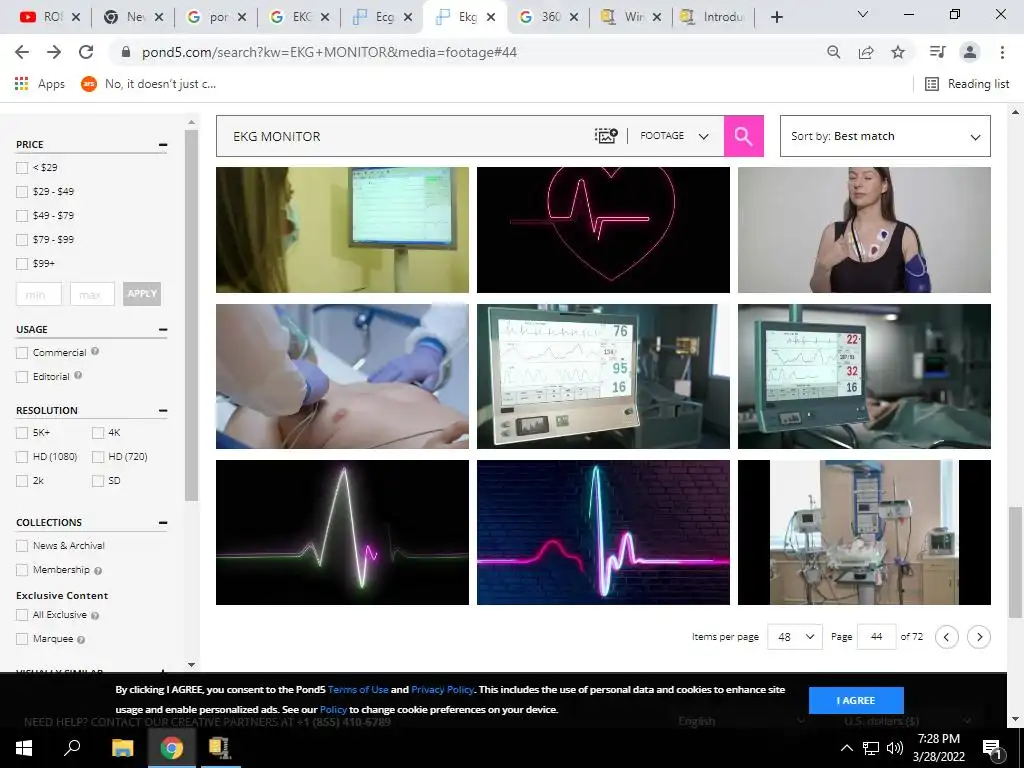Open File Explorer from the taskbar

tap(122, 748)
